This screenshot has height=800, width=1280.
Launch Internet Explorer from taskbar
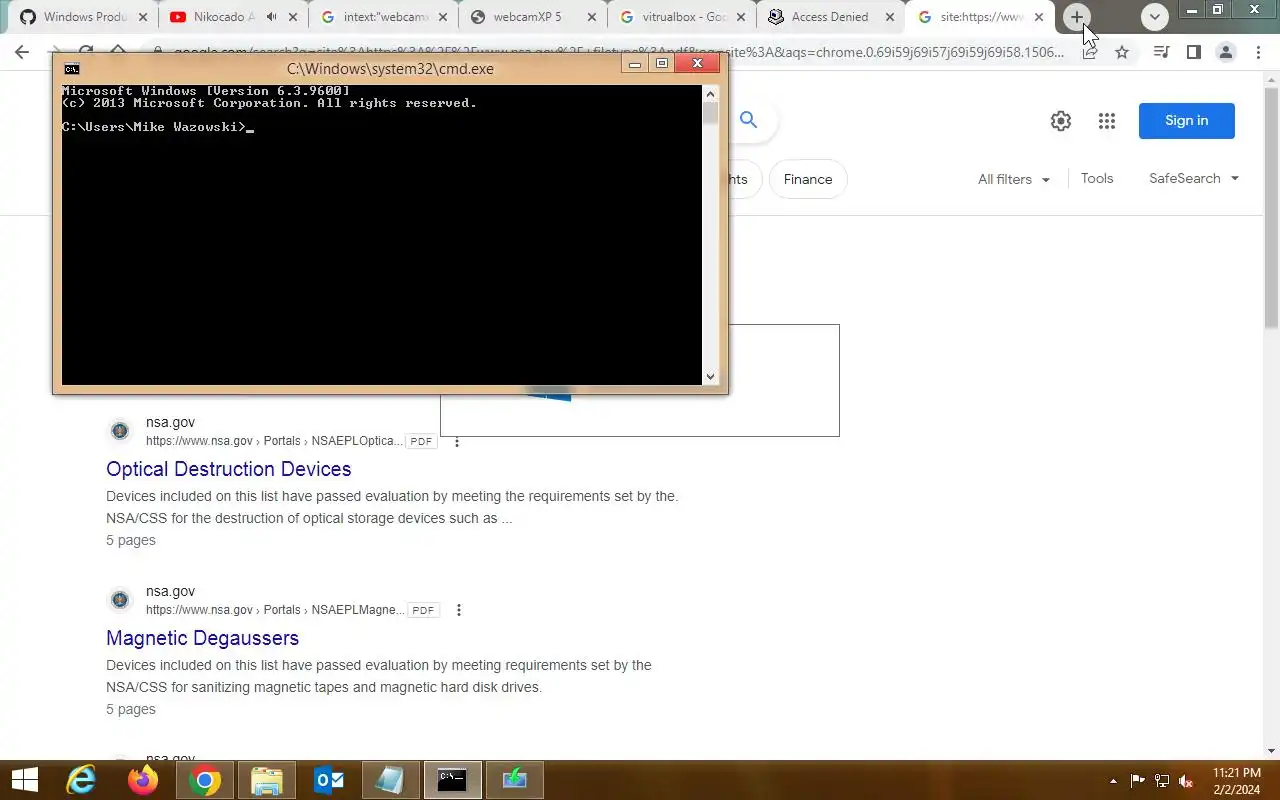(x=80, y=780)
